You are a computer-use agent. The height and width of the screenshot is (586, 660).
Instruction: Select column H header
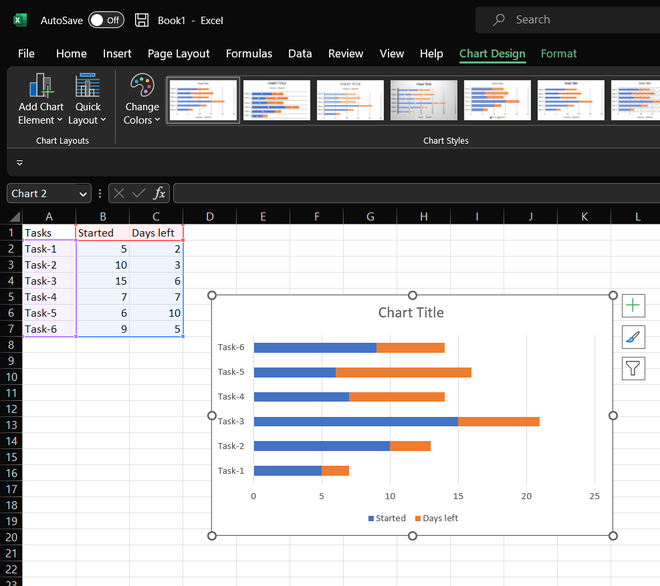coord(423,216)
